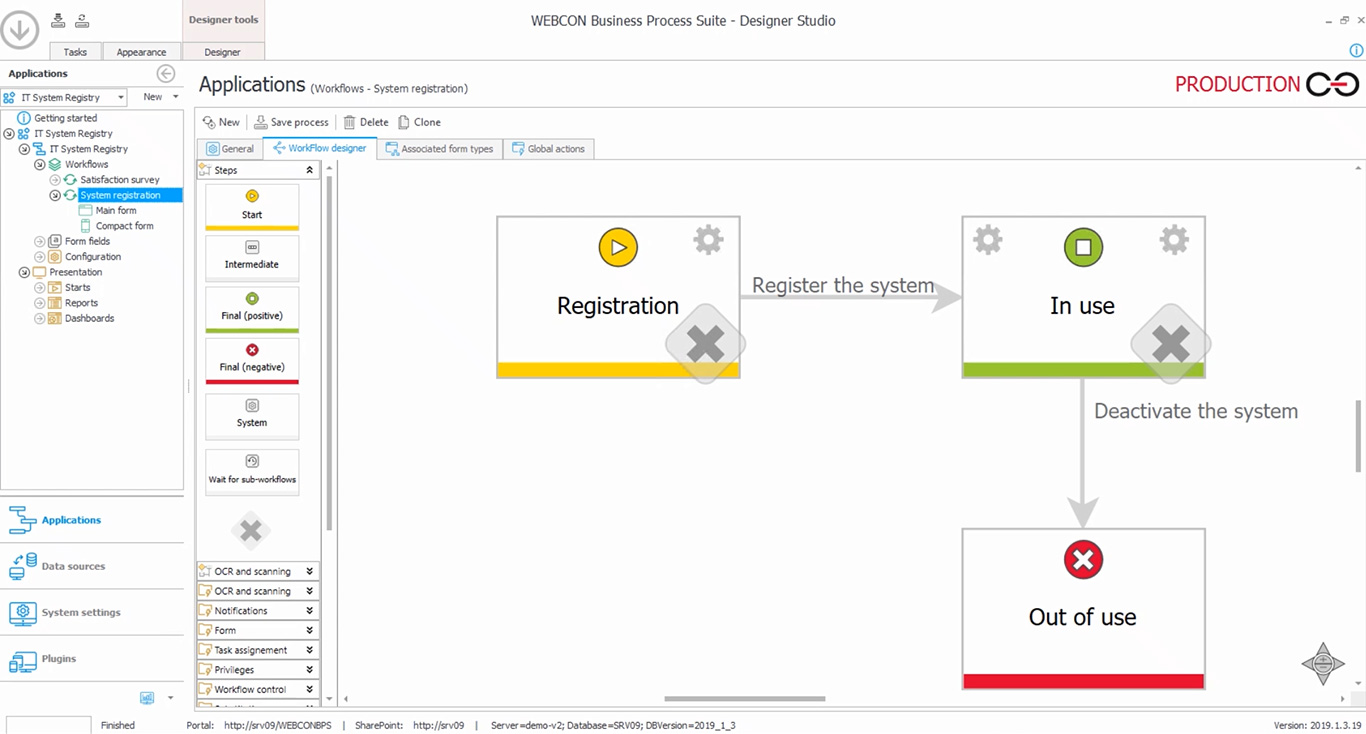Click the canvas navigation compass icon
1366x734 pixels.
pos(1322,663)
